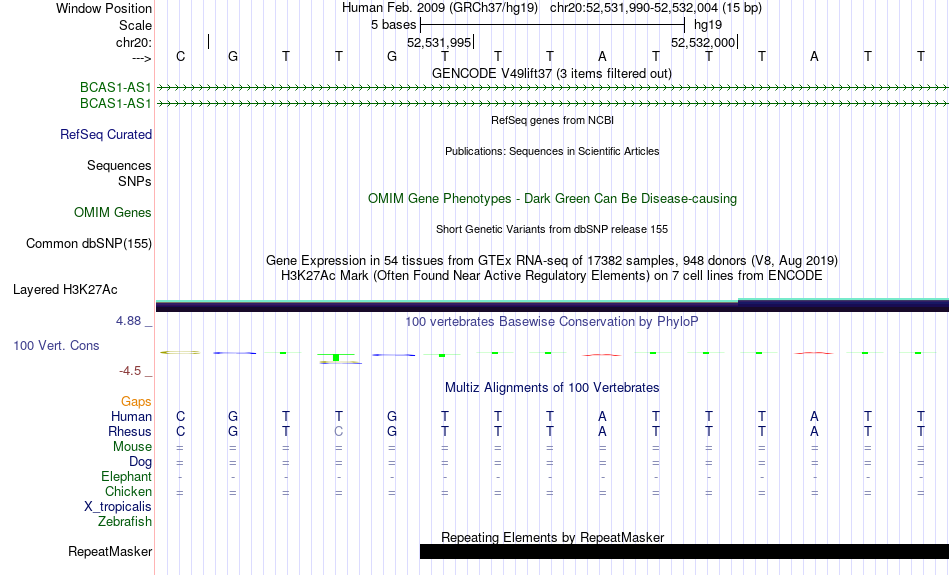The image size is (950, 575).
Task: Click the GTEx Gene Expression track title
Action: coord(552,261)
